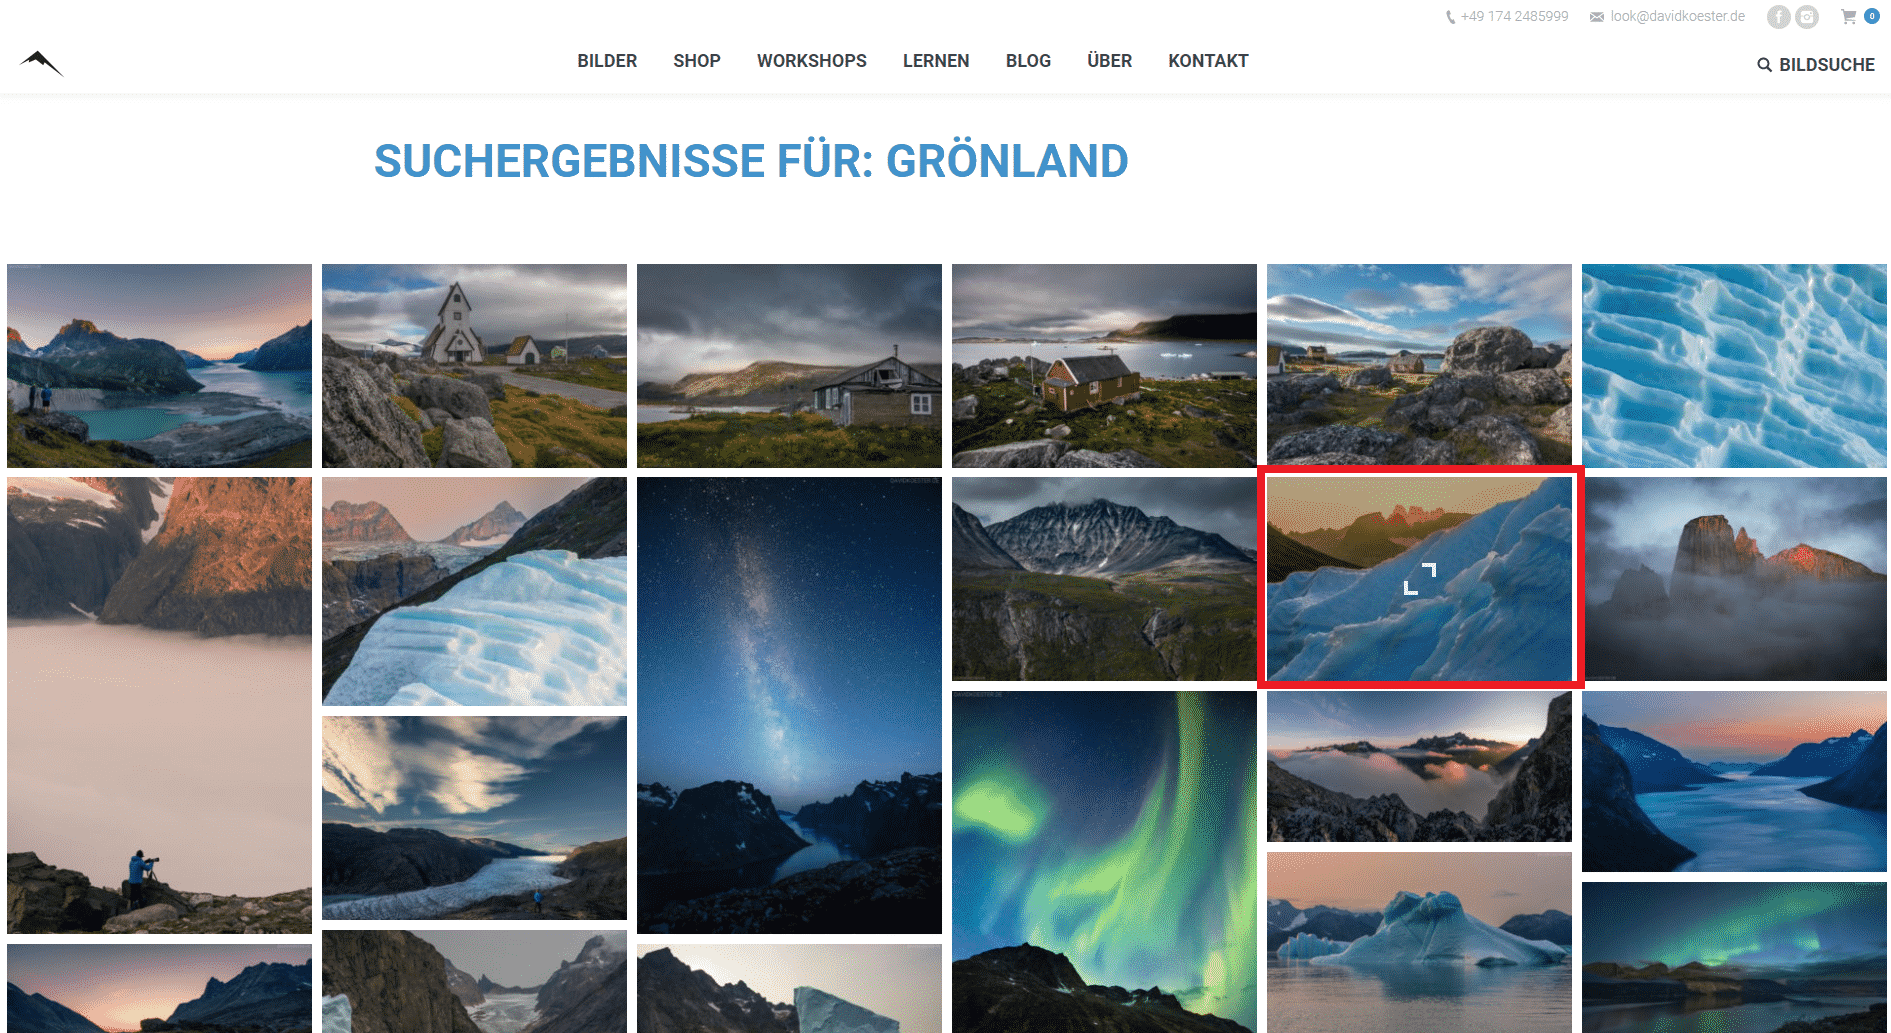Screen dimensions: 1891x1033
Task: Click the mountain logo home icon
Action: (x=41, y=63)
